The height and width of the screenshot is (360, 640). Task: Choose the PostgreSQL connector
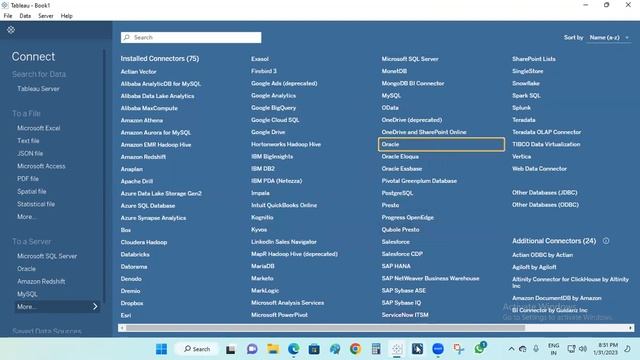(x=398, y=193)
